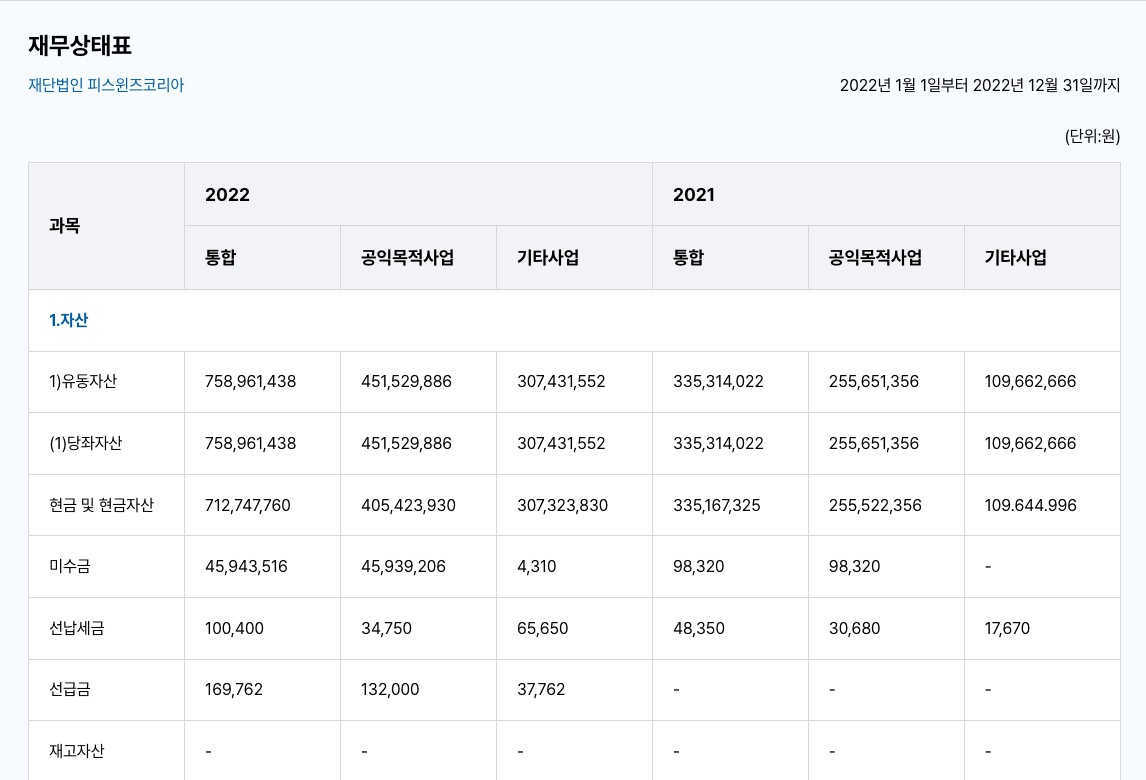Screen dimensions: 1146x780
Task: Select the cell showing 712,747,760
Action: point(248,505)
